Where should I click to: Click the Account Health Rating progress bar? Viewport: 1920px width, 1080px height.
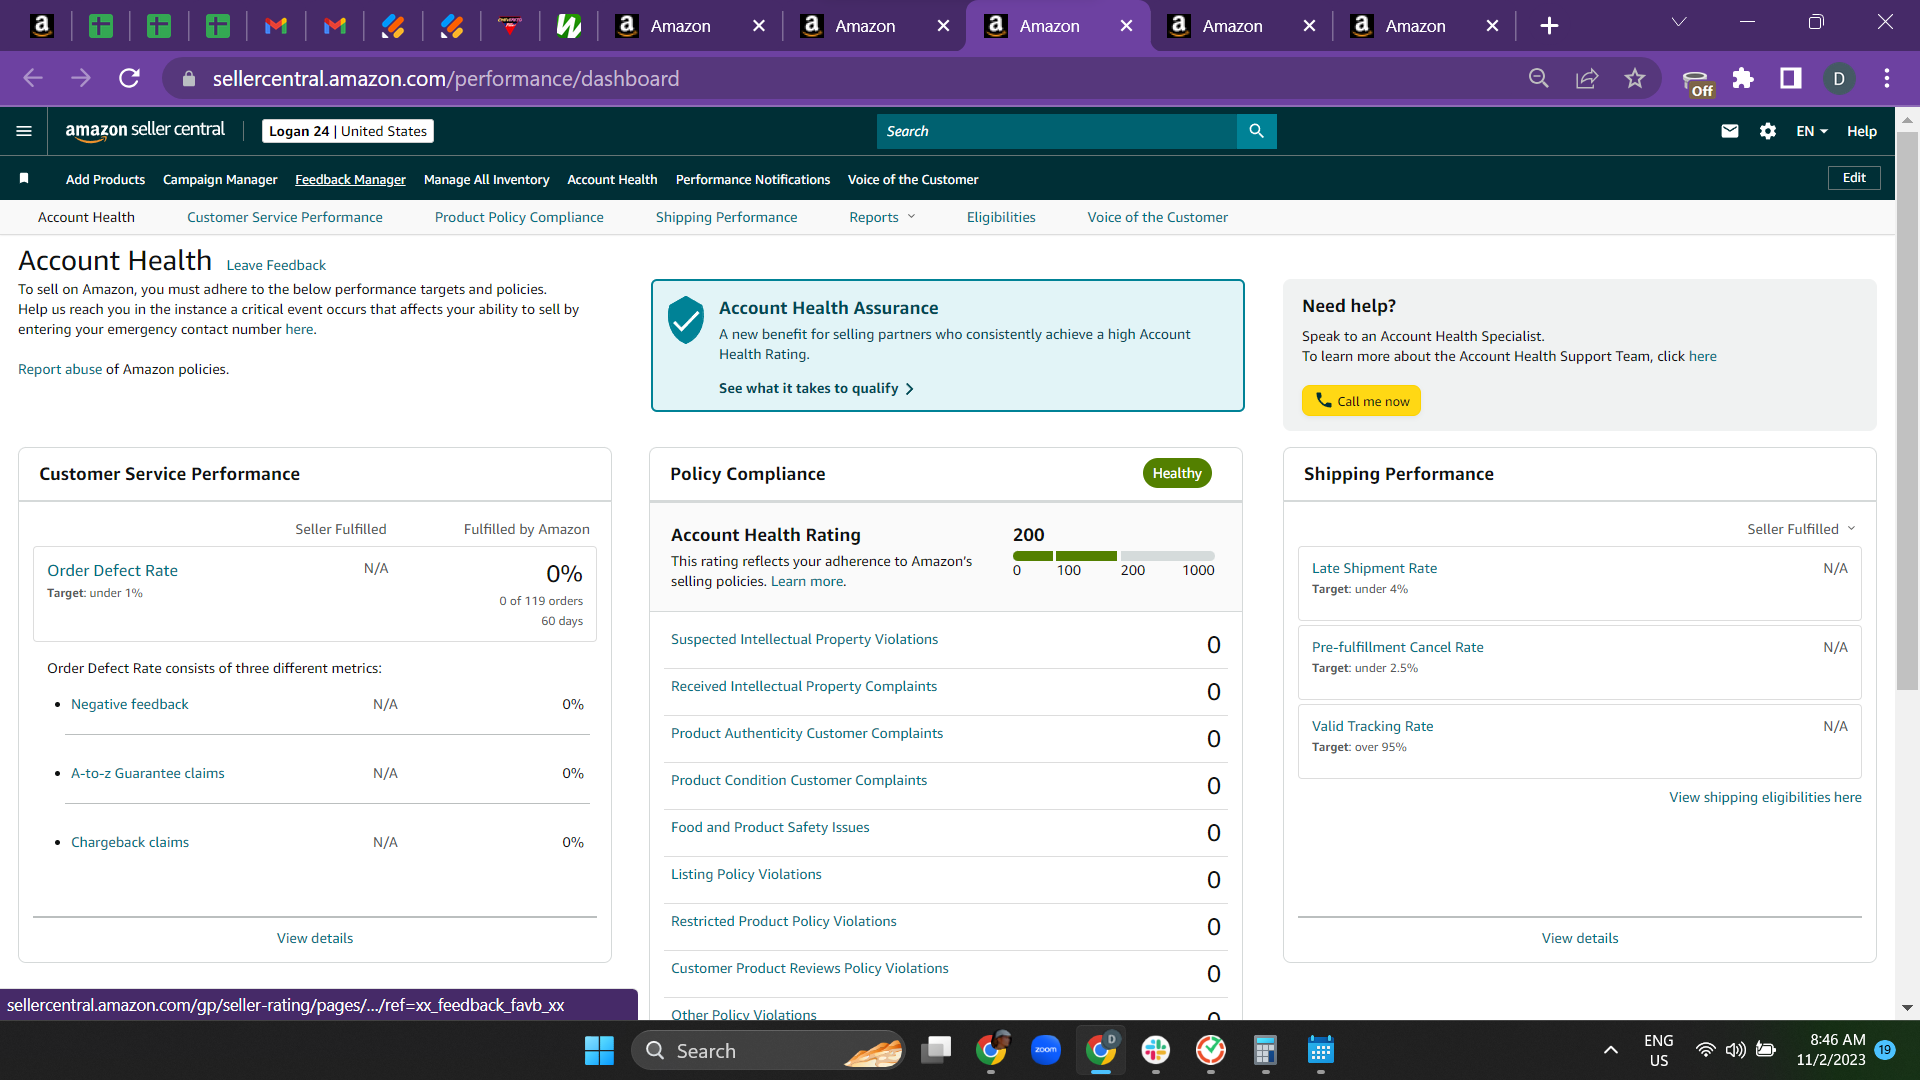coord(1114,556)
